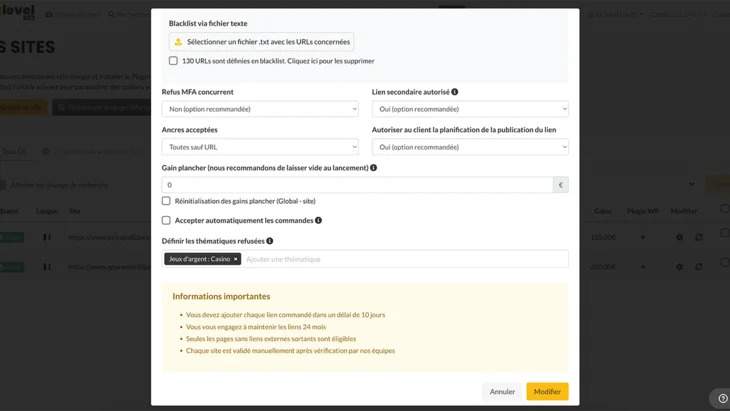Click the Euro symbol addon of Gain plancher
This screenshot has width=730, height=411.
[561, 185]
